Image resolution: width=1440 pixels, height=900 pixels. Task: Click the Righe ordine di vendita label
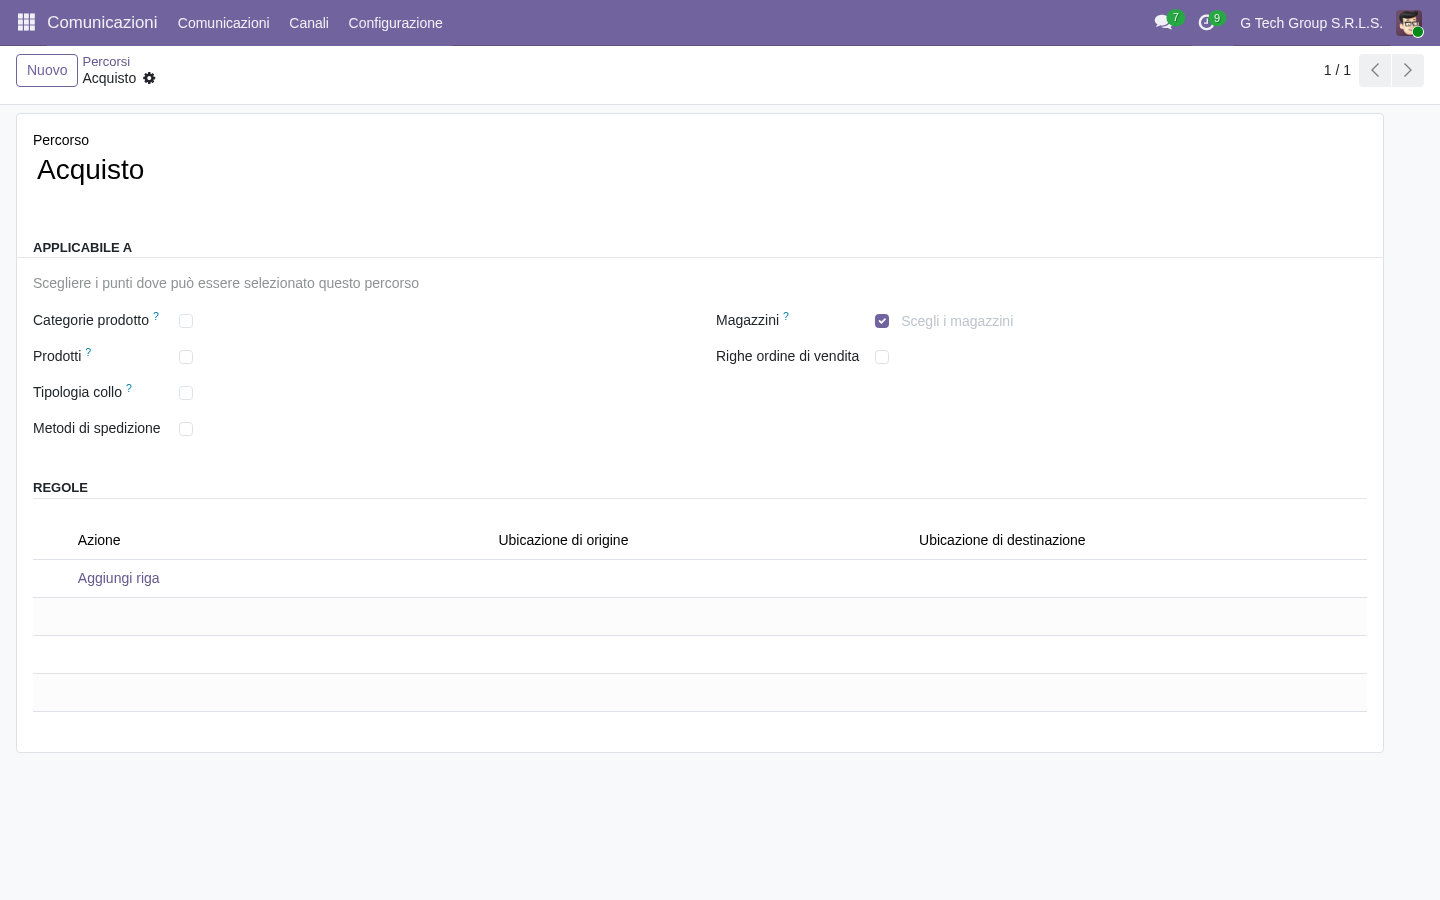(787, 356)
